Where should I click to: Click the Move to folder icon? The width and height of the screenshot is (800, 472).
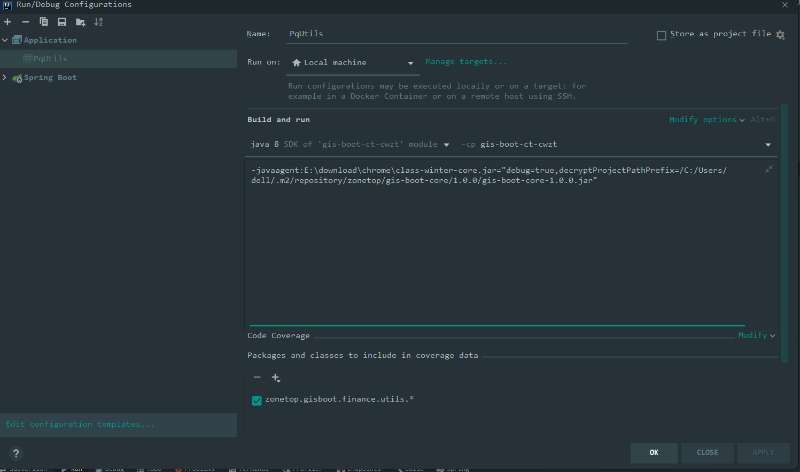tap(80, 21)
